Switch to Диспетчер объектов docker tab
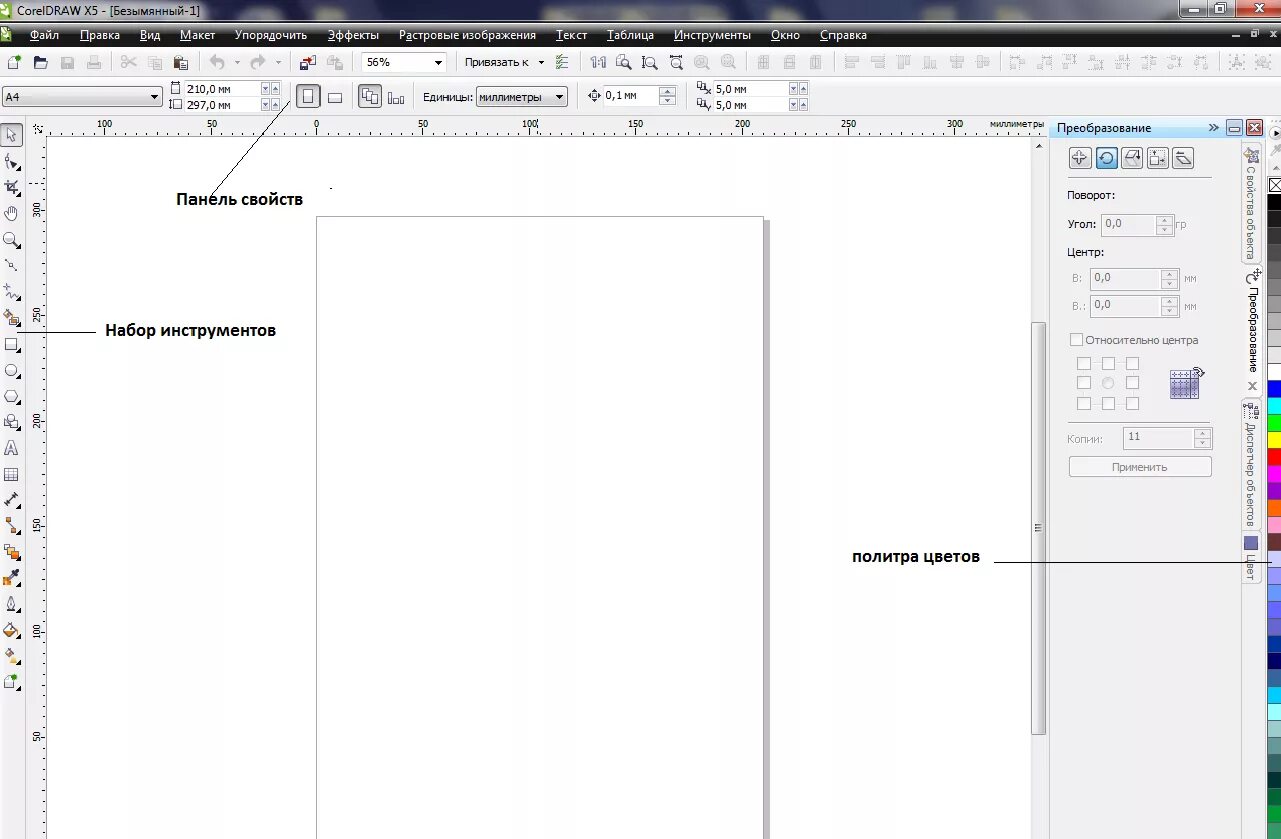Screen dimensions: 1281x839 pyautogui.click(x=1251, y=465)
